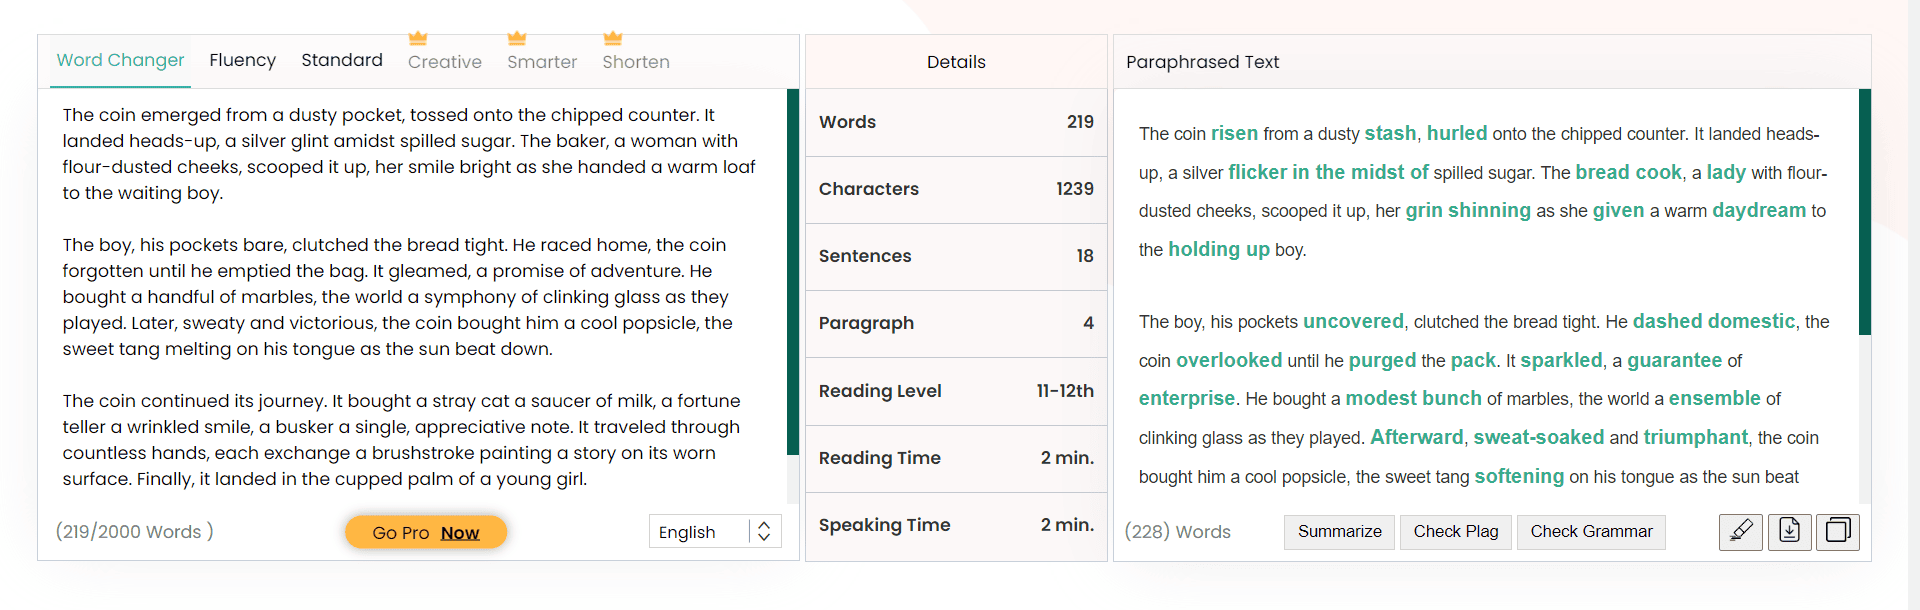The image size is (1920, 610).
Task: Click the Paraphrased Text scrollbar thumb
Action: coord(1865,212)
